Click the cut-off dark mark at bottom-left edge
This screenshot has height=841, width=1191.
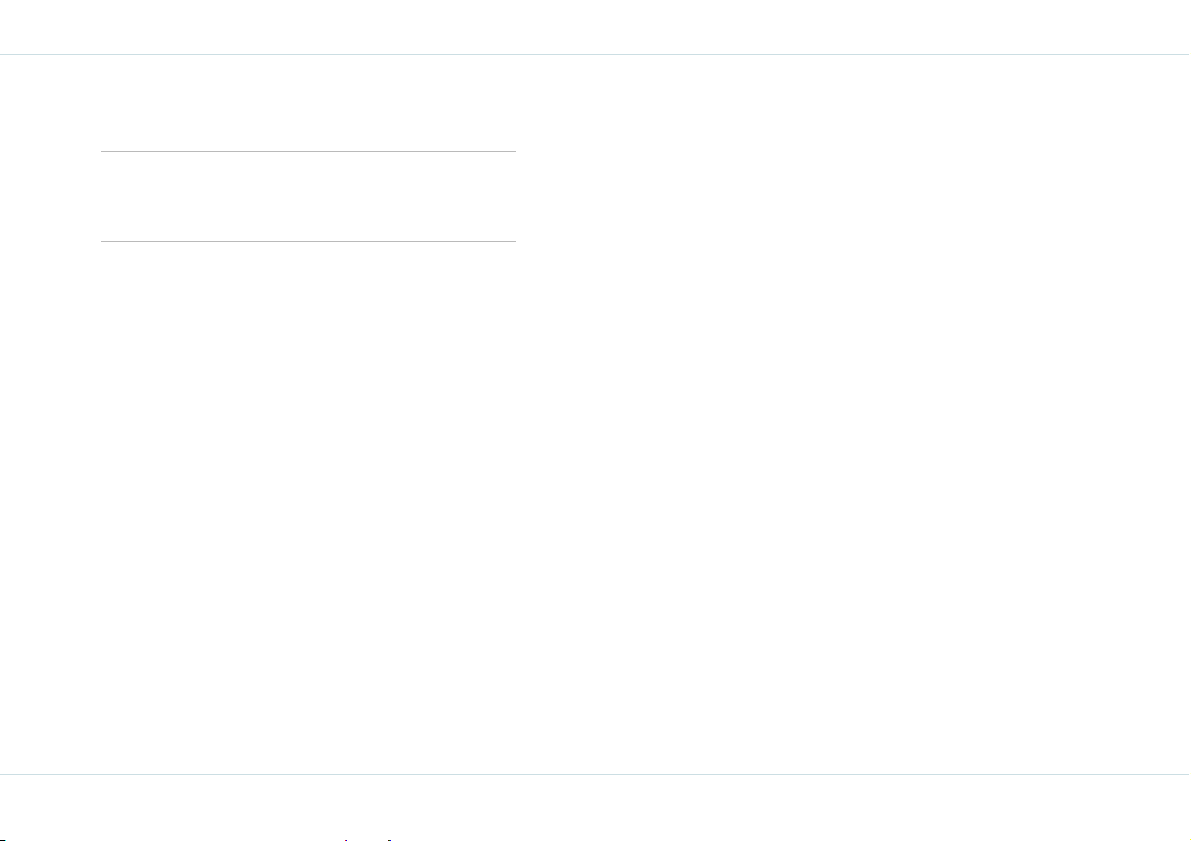pyautogui.click(x=3, y=839)
